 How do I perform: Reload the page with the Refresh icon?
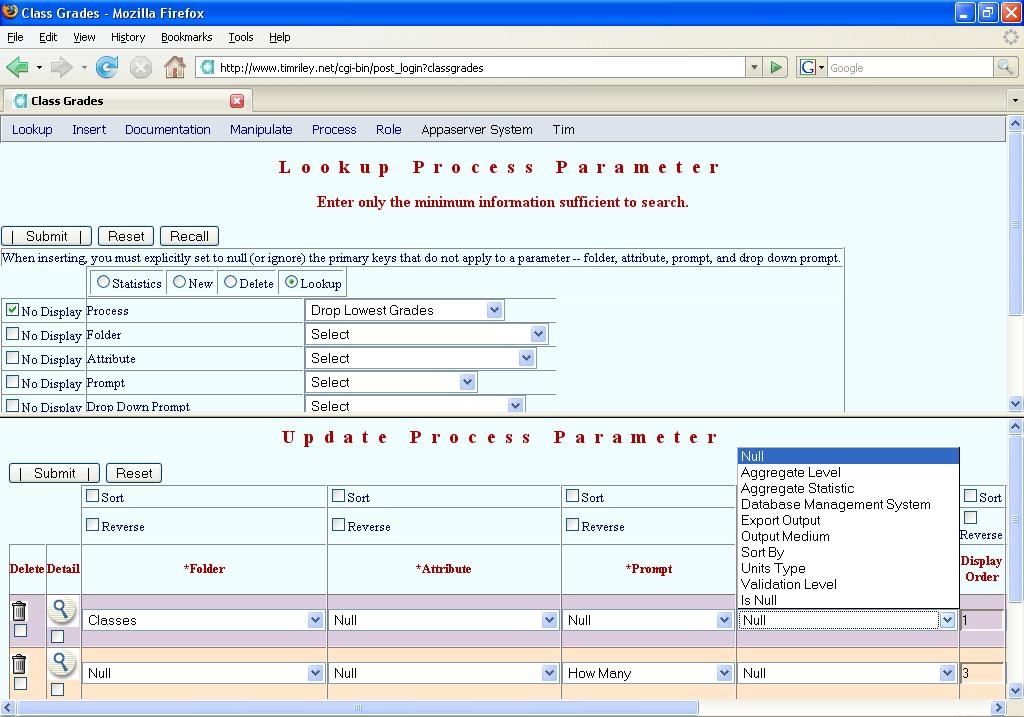pyautogui.click(x=106, y=67)
